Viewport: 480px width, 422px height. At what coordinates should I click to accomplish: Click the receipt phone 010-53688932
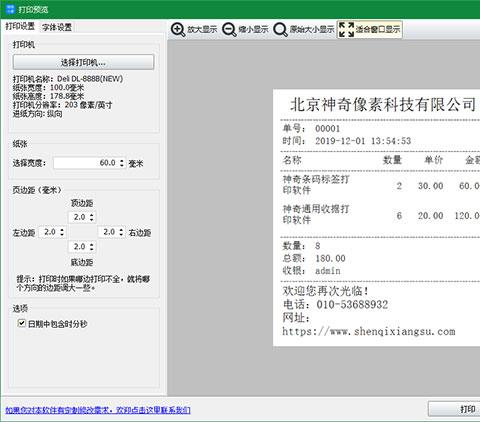point(352,304)
